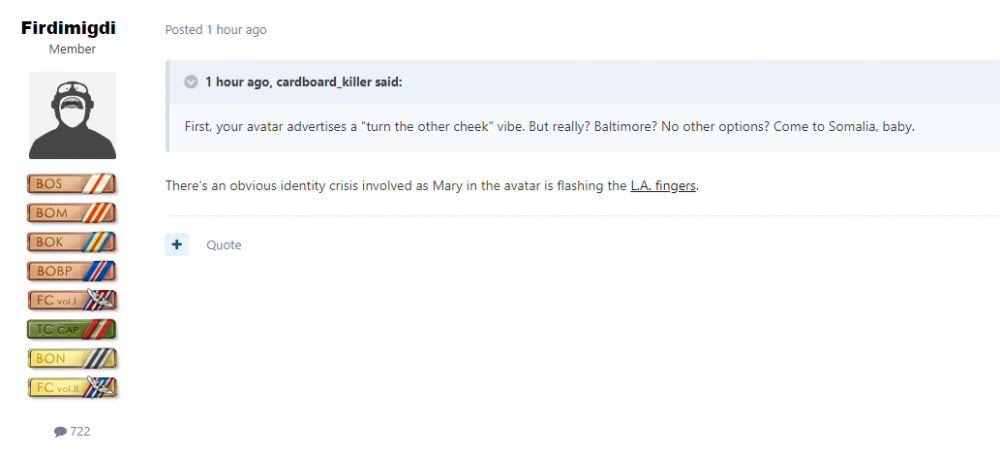Select the yellow BON badge
This screenshot has width=1000, height=455.
(x=72, y=358)
